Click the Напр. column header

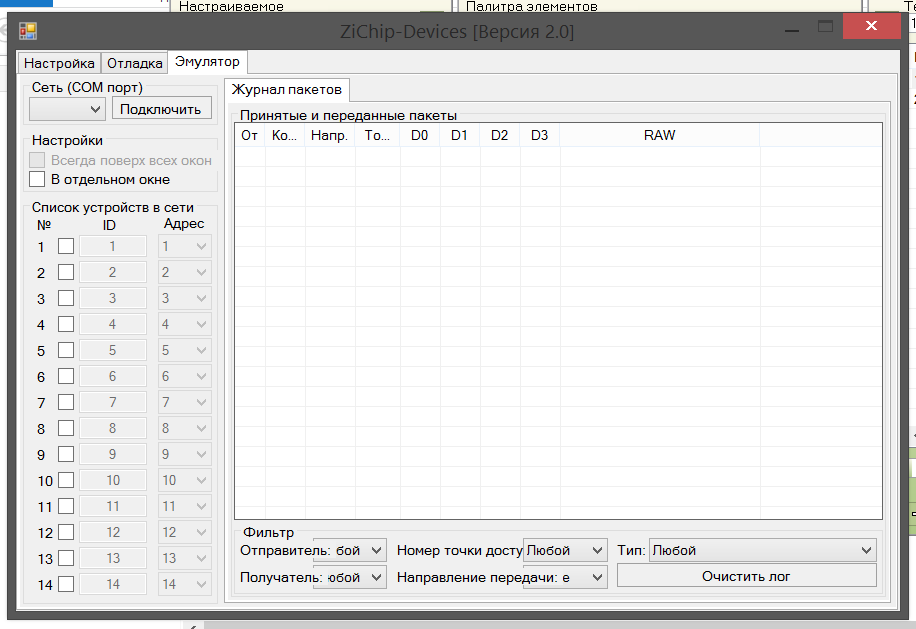329,135
